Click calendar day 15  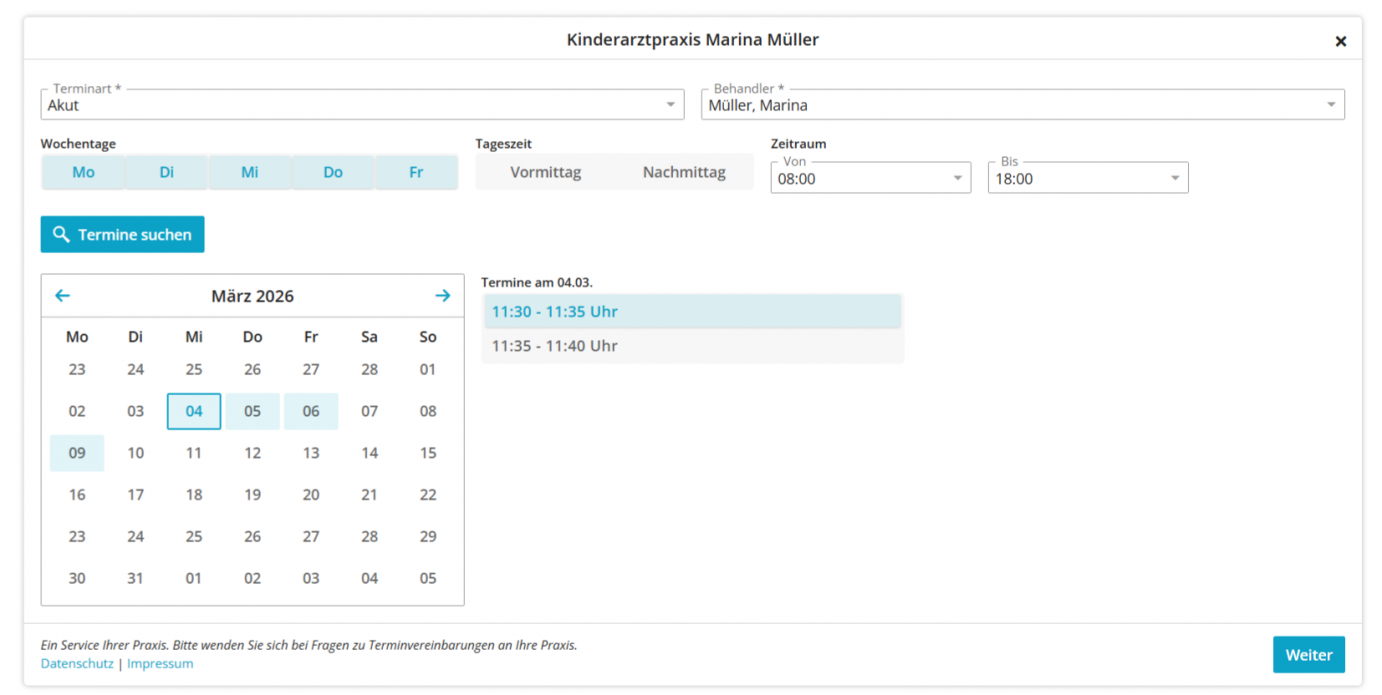pyautogui.click(x=428, y=453)
